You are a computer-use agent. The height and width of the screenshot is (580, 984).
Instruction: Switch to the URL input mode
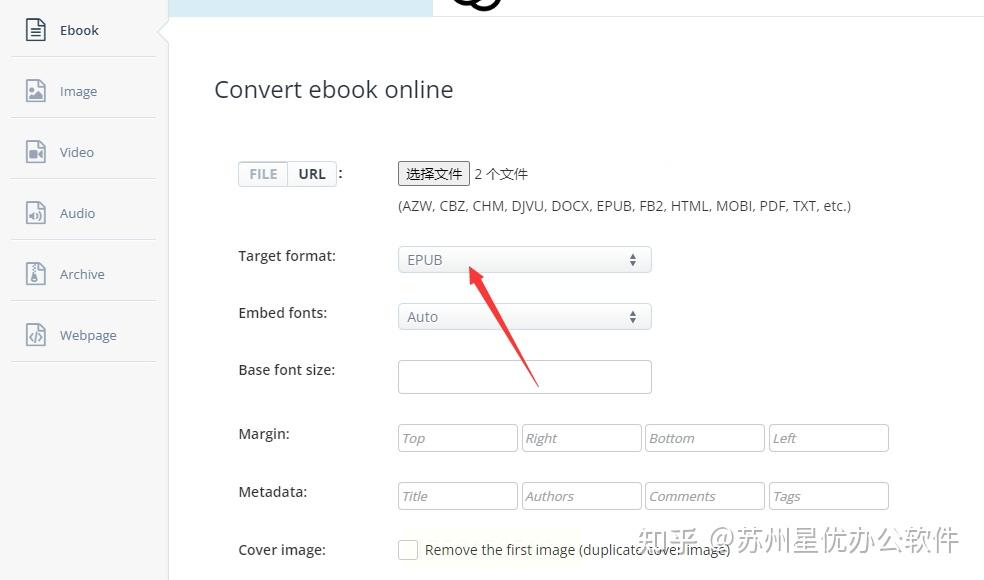[x=312, y=174]
